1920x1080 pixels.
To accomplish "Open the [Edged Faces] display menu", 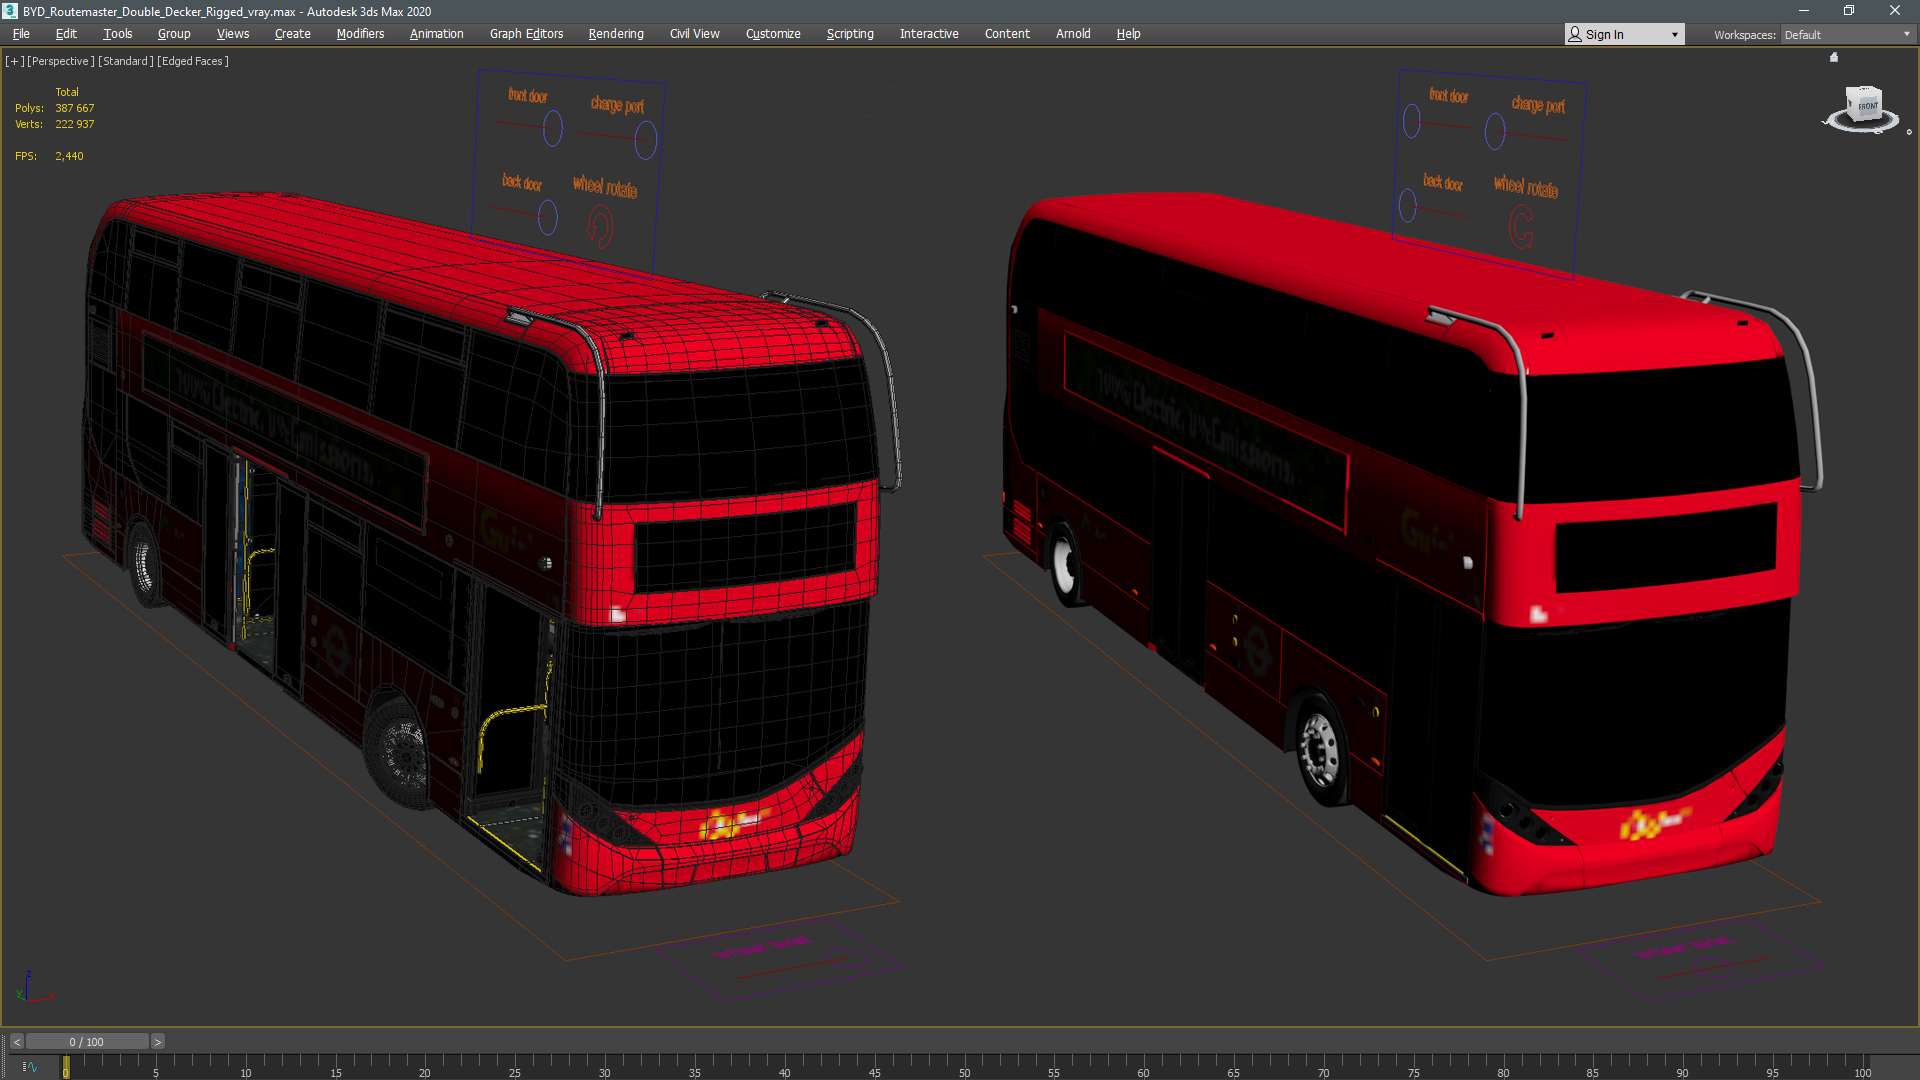I will 193,61.
